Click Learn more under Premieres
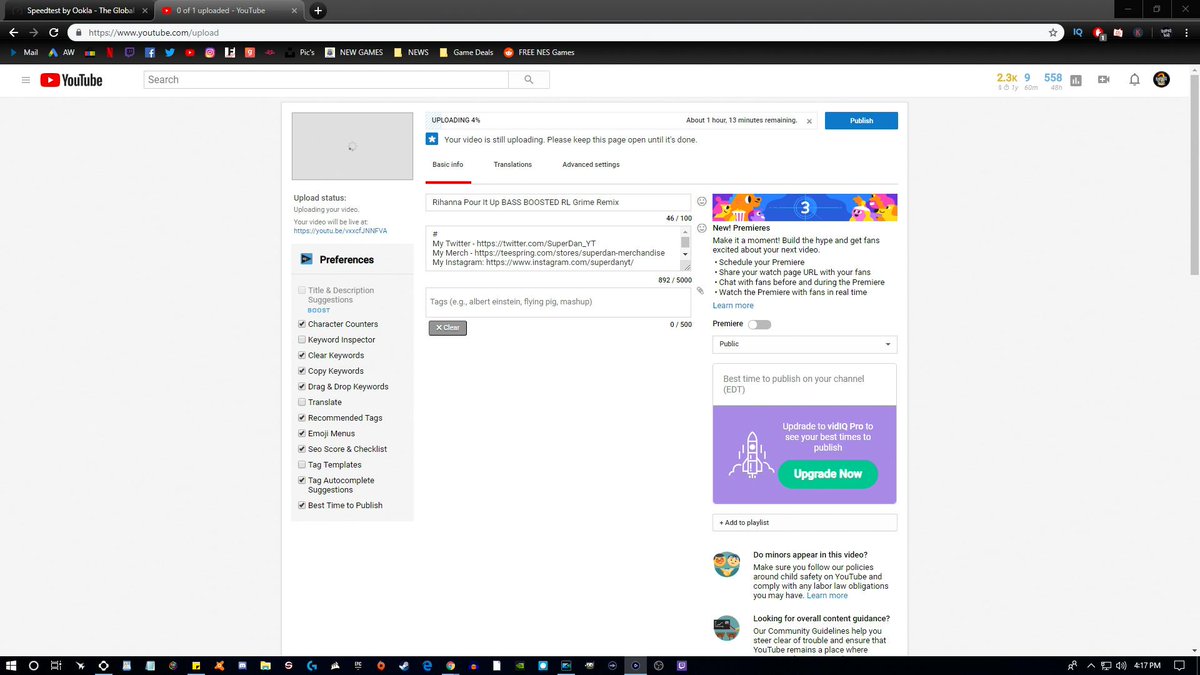Screen dimensions: 1200x675 click(733, 305)
